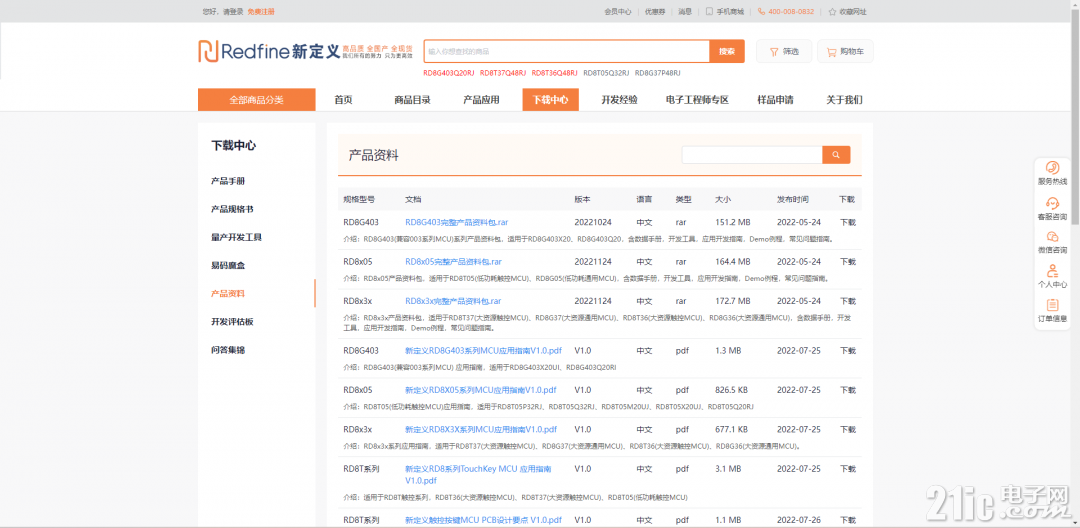Open 新定义RD8G403系列MCU应用指南V1.0.pdf
The width and height of the screenshot is (1080, 528).
coord(484,350)
